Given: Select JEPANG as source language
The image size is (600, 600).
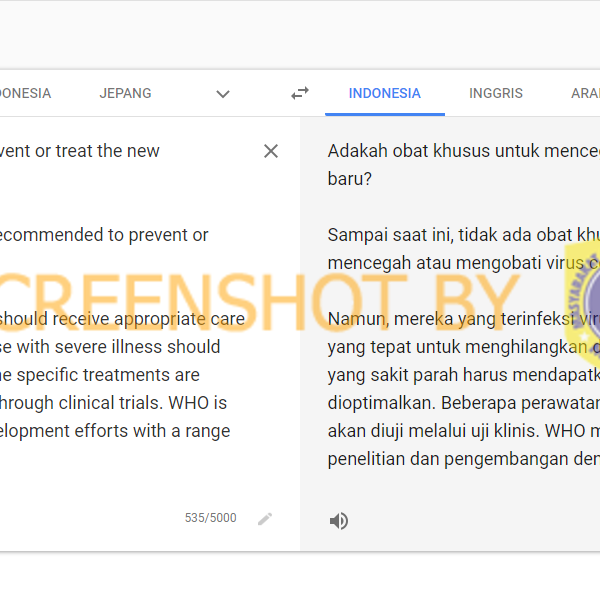Looking at the screenshot, I should pyautogui.click(x=126, y=93).
